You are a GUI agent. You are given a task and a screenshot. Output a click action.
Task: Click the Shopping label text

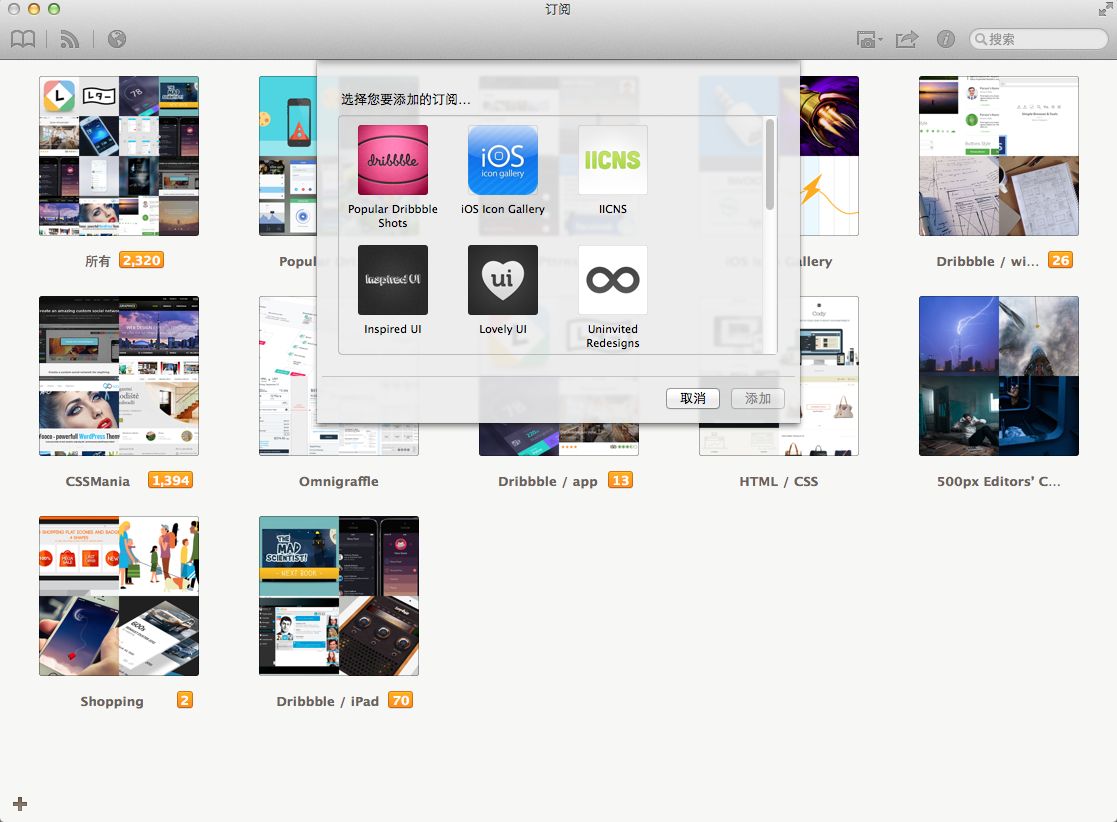[112, 702]
